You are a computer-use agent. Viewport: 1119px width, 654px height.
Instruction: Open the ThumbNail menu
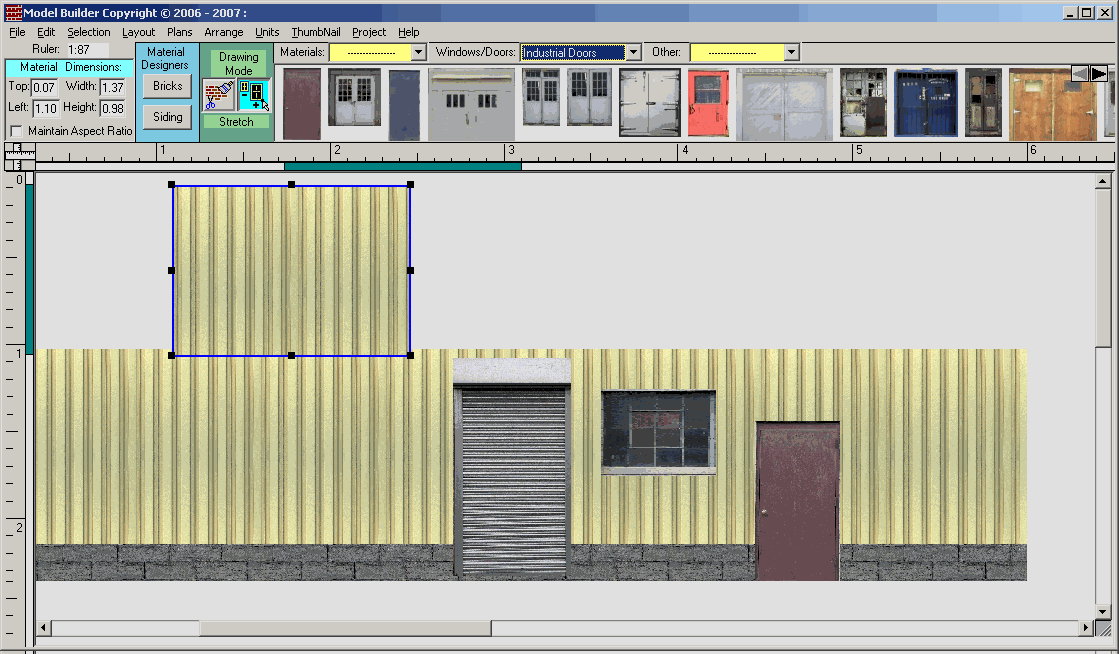pos(316,32)
